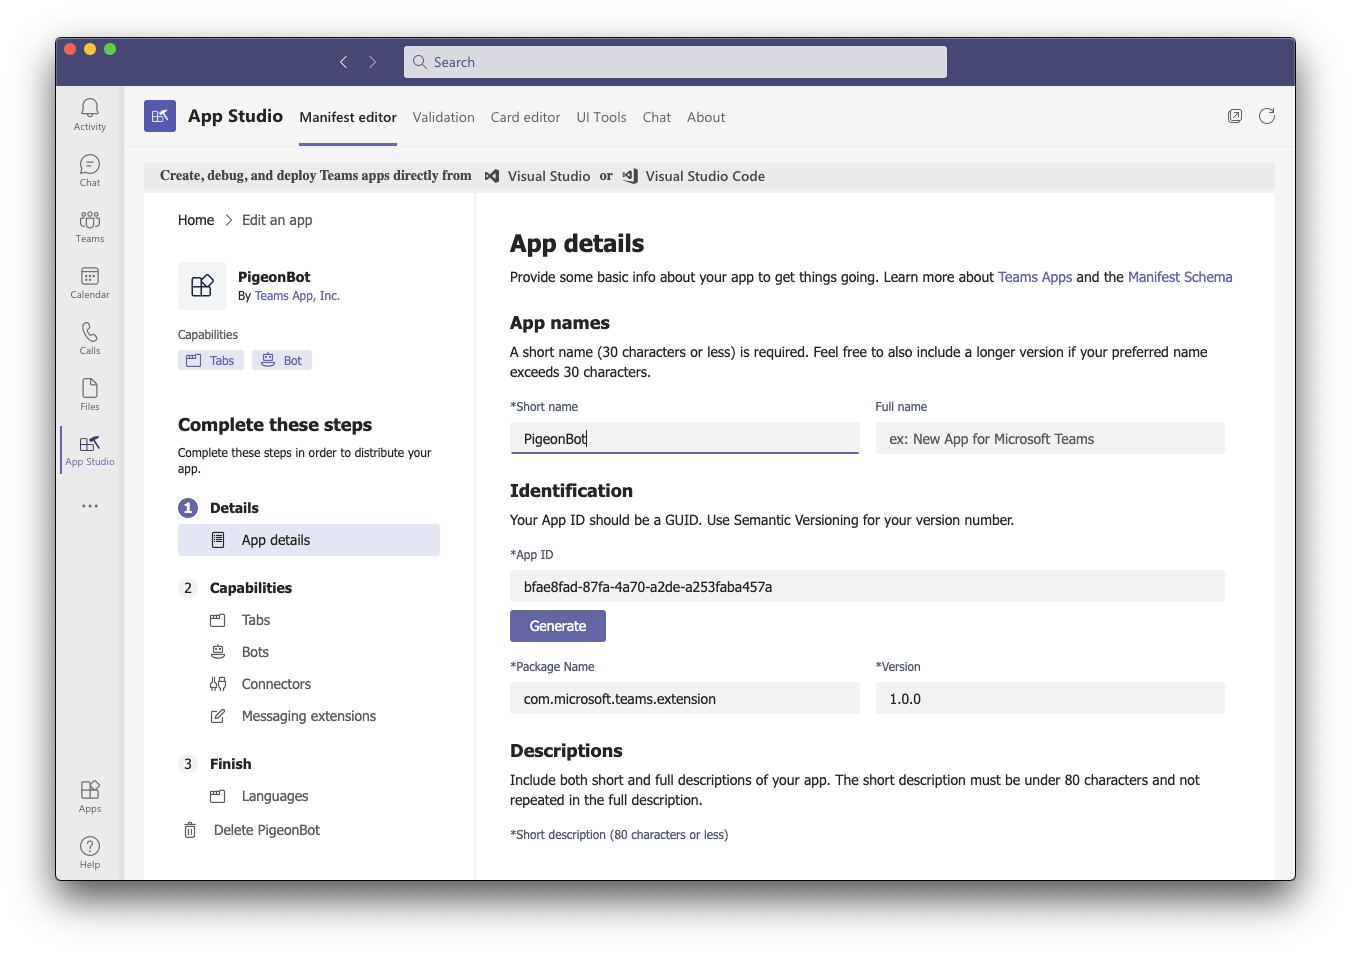Open Files in the left sidebar
Viewport: 1351px width, 954px height.
click(x=90, y=394)
